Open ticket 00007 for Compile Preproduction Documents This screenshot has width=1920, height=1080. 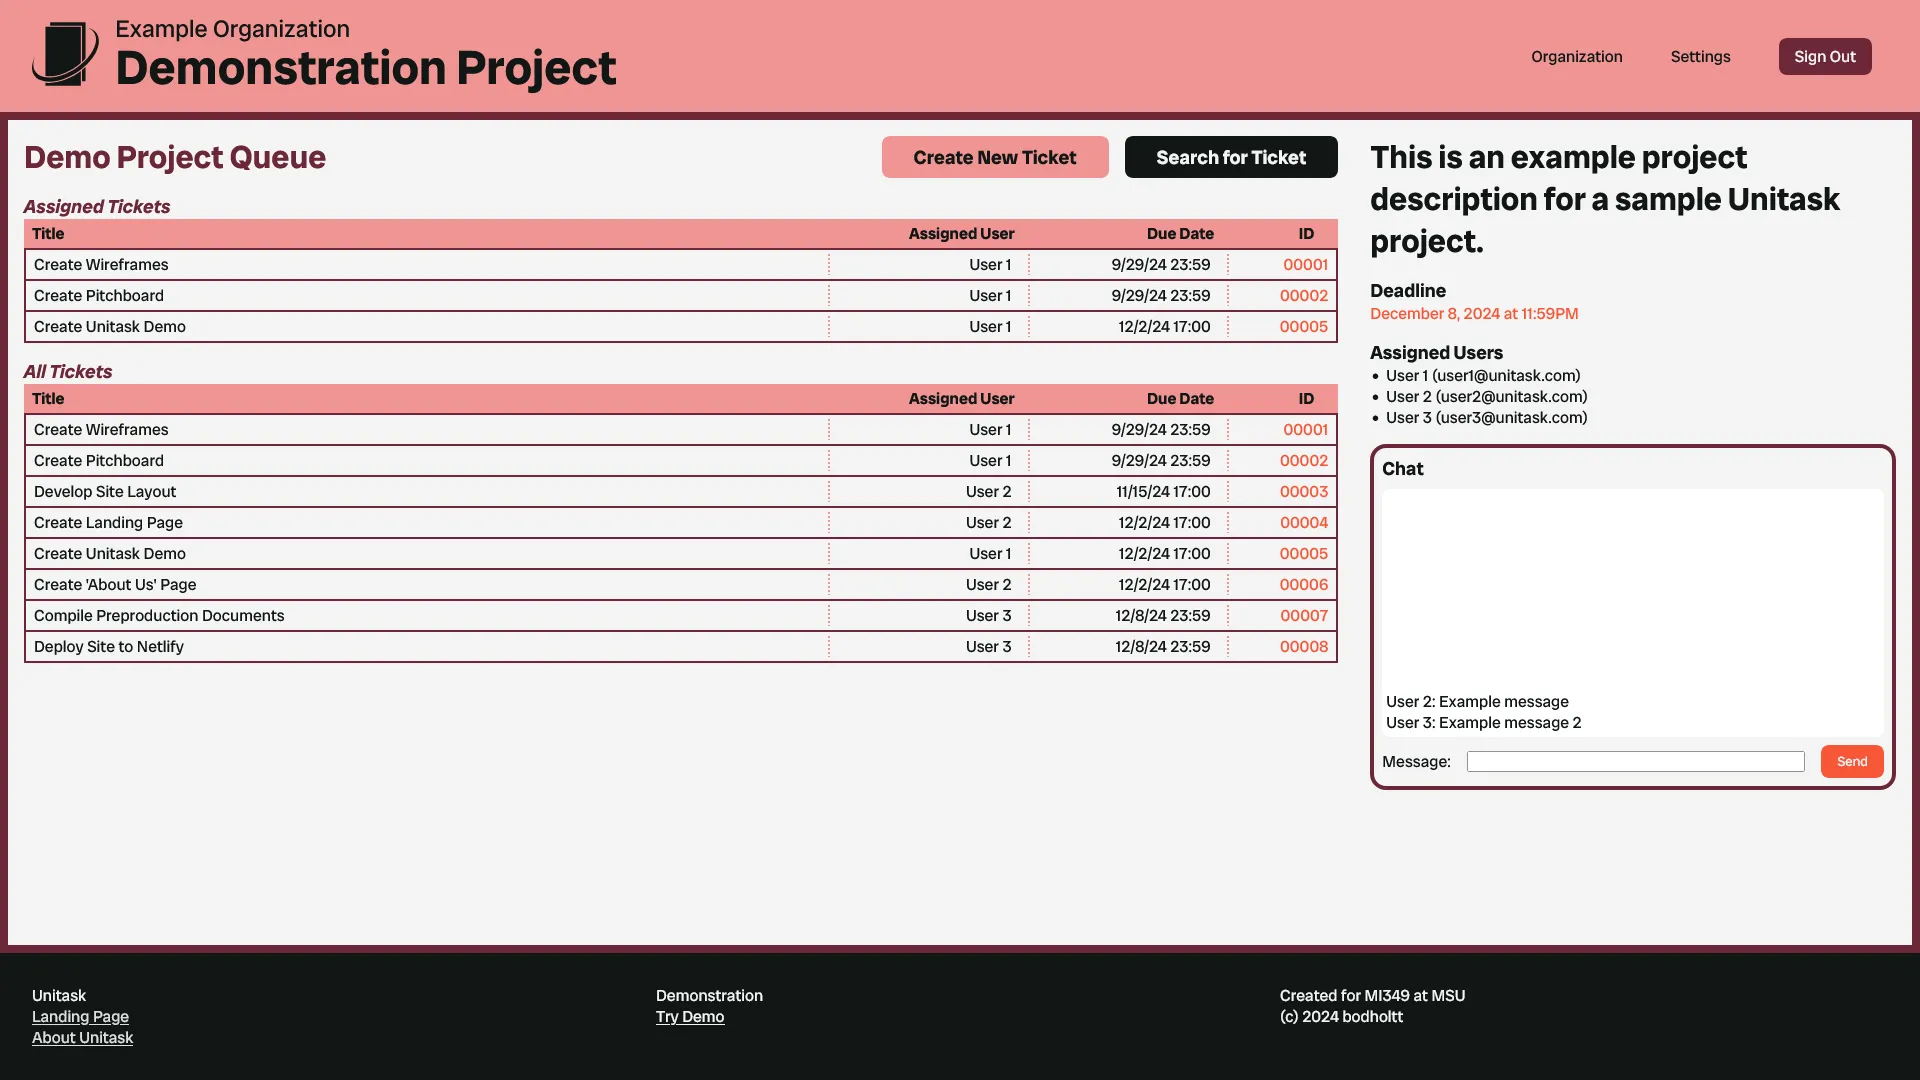click(1303, 615)
